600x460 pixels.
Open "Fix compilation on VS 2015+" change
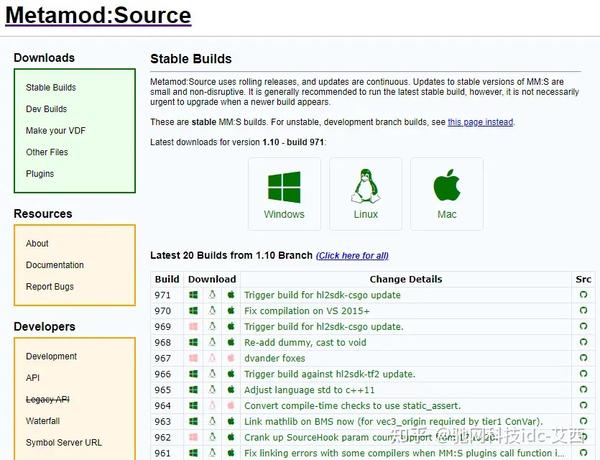tap(308, 311)
